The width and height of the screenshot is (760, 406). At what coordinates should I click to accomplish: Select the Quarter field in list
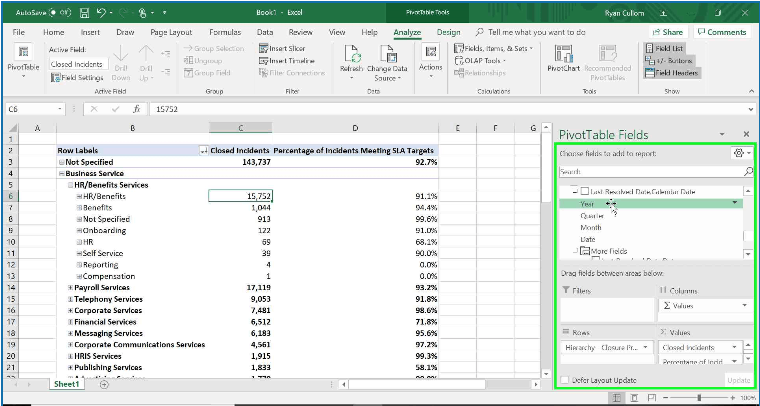click(592, 216)
